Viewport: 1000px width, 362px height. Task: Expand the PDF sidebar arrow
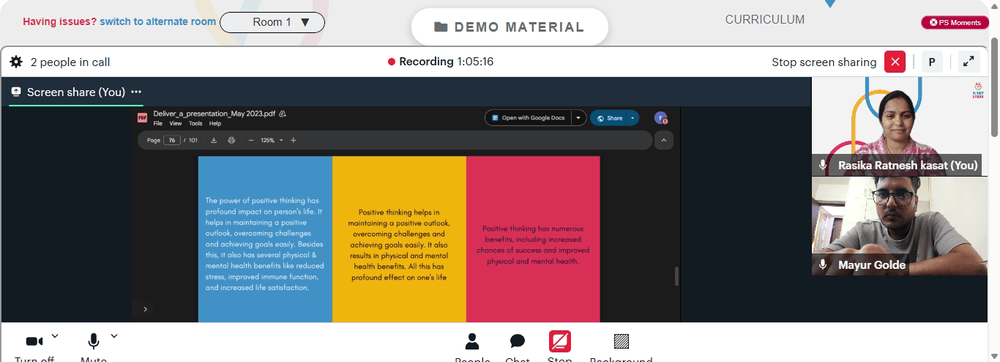[x=145, y=309]
